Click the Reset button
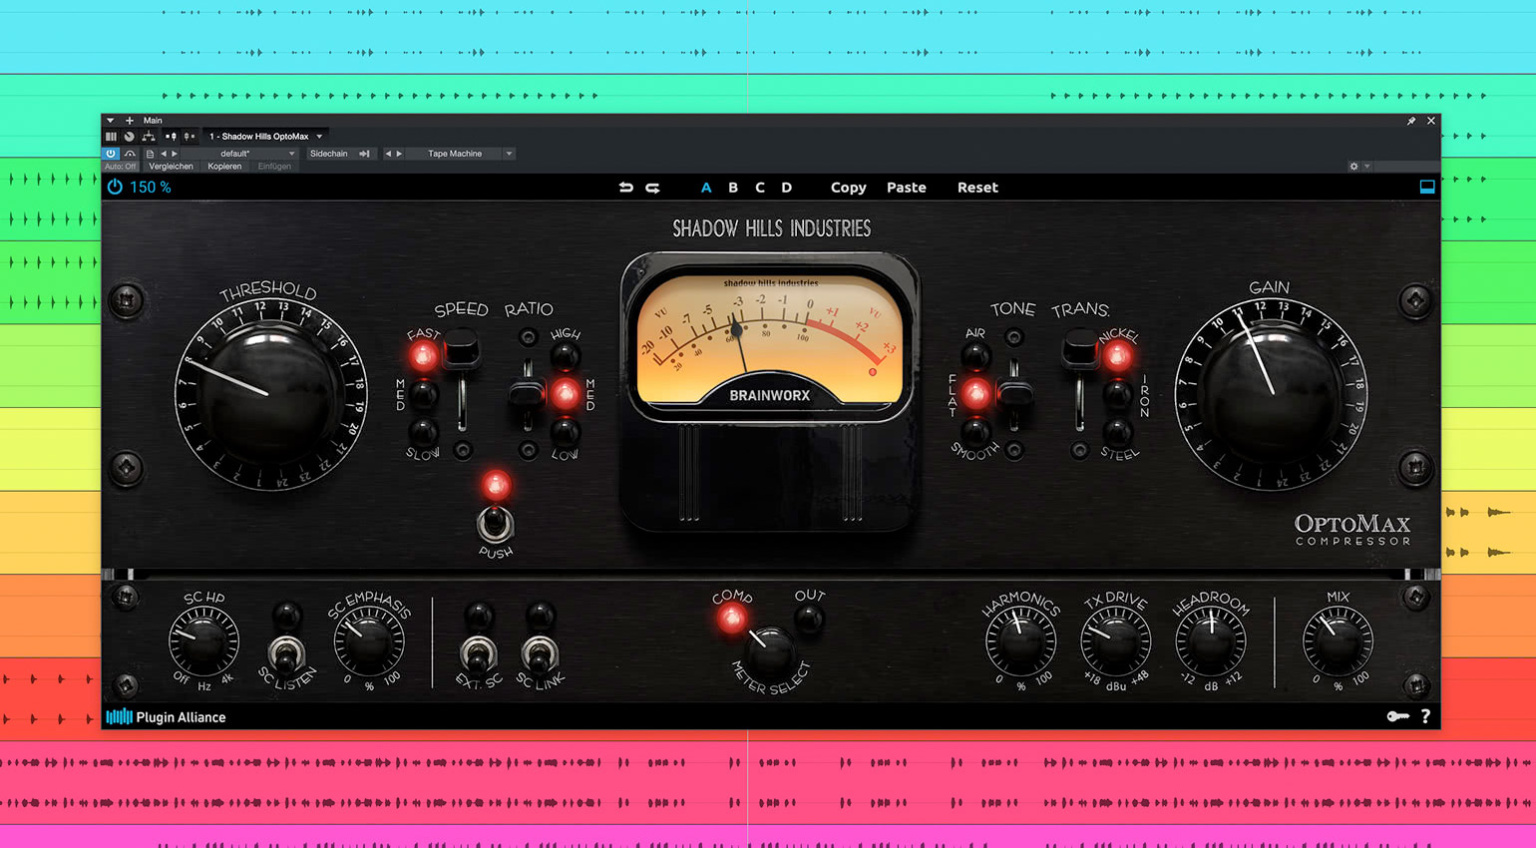 pyautogui.click(x=977, y=187)
